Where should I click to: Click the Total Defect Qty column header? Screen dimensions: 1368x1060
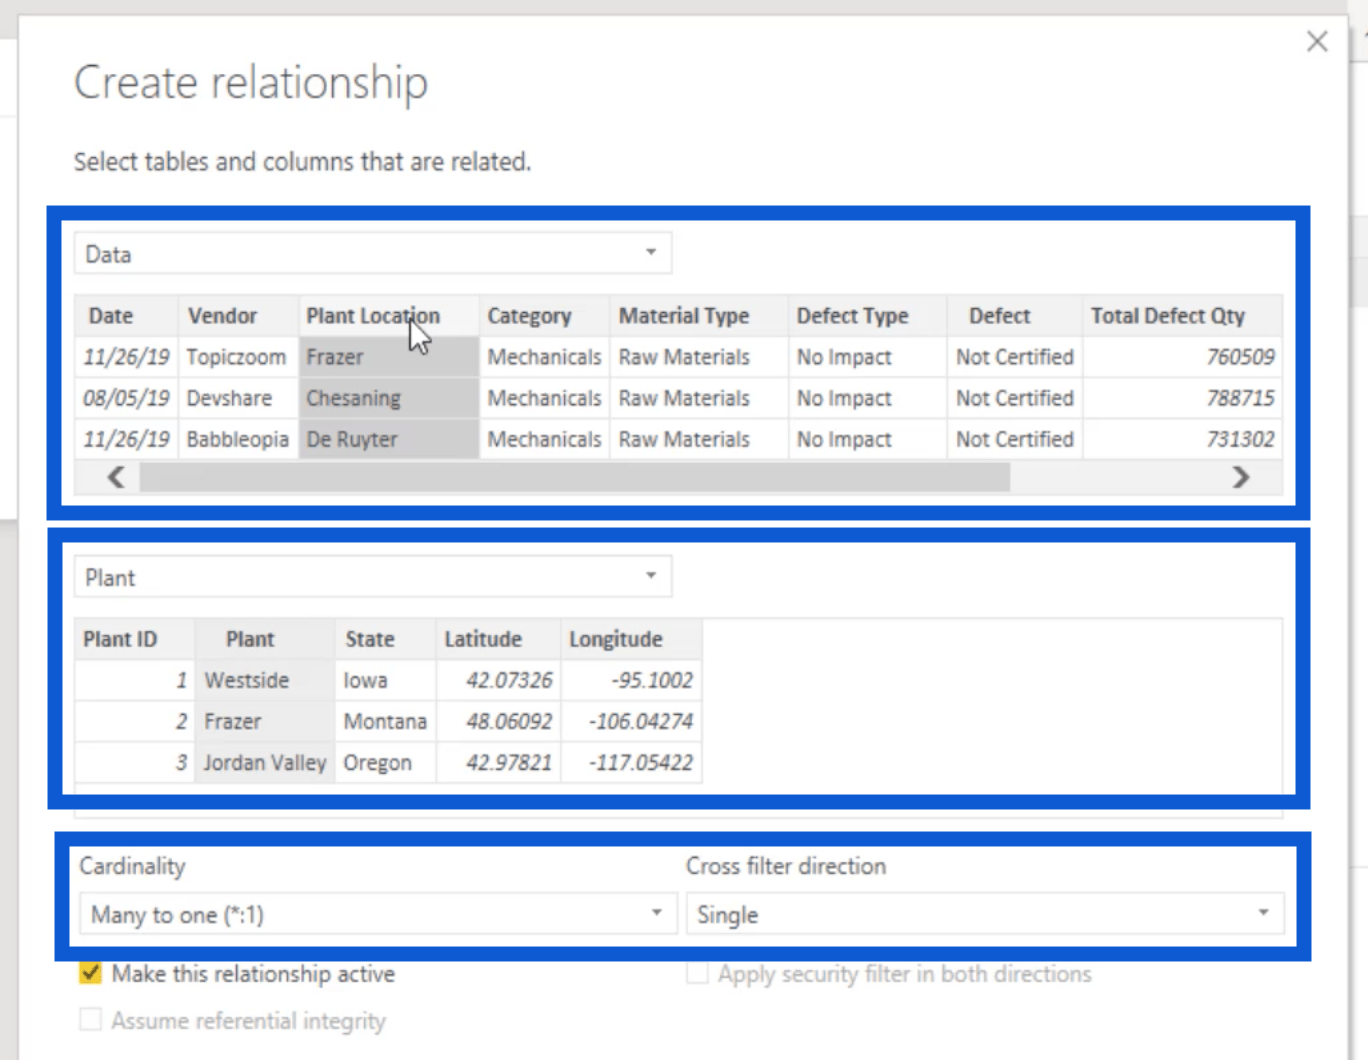(x=1167, y=316)
